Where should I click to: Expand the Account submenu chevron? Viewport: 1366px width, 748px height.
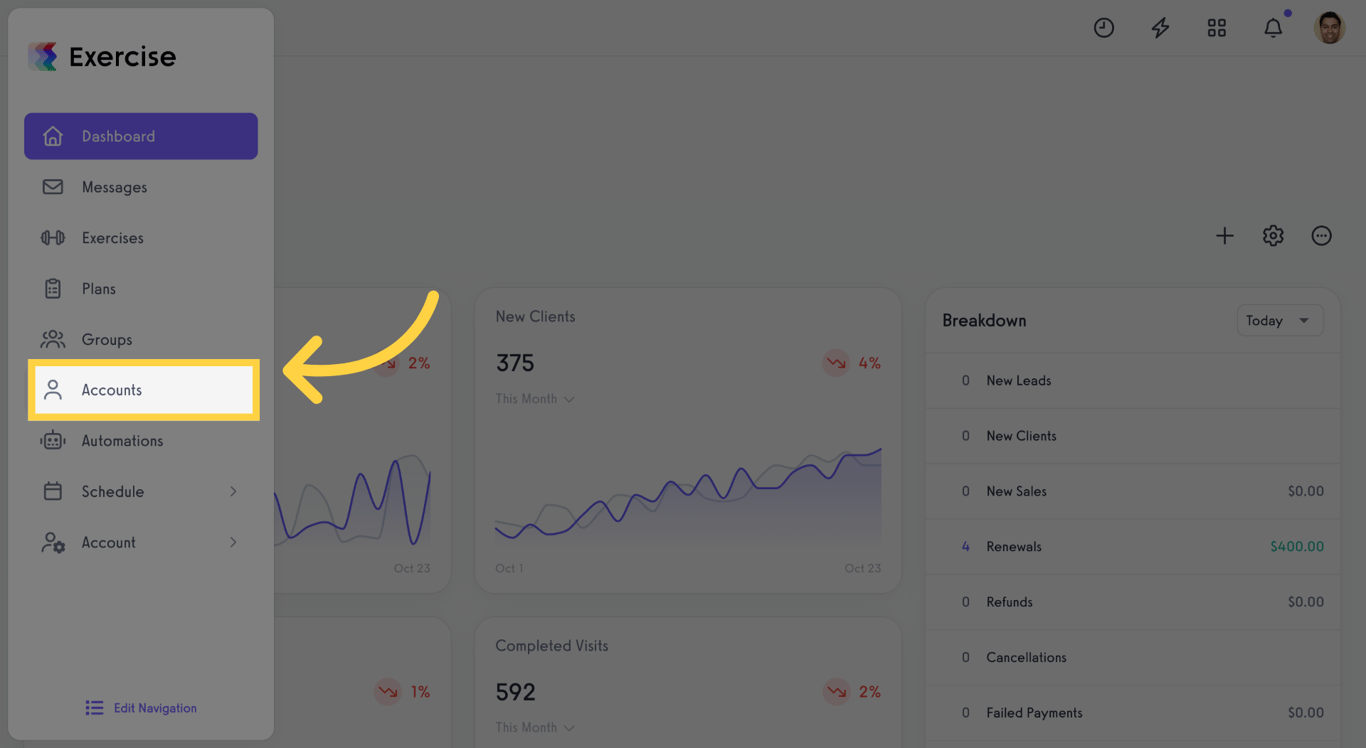tap(233, 543)
